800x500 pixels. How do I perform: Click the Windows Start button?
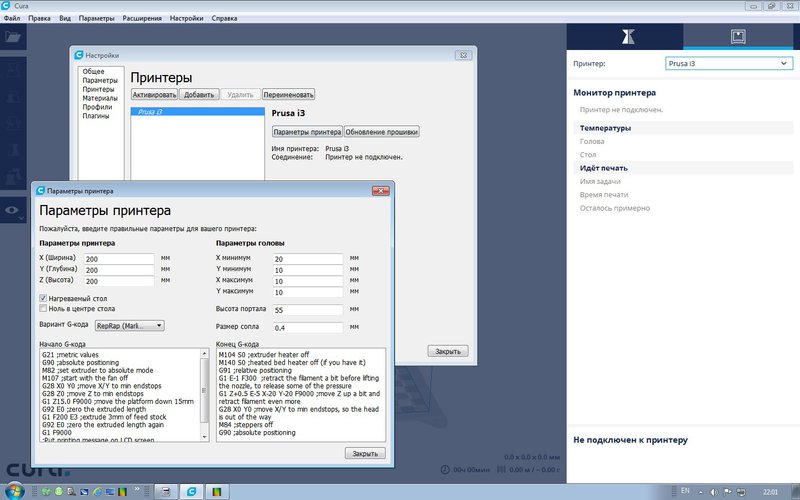tap(15, 490)
